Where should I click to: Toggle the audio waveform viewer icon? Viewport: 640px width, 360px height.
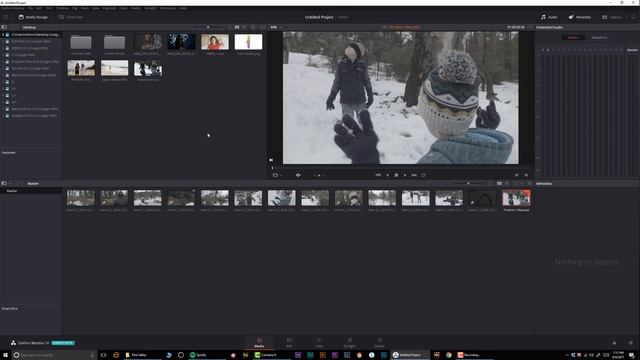tap(298, 175)
